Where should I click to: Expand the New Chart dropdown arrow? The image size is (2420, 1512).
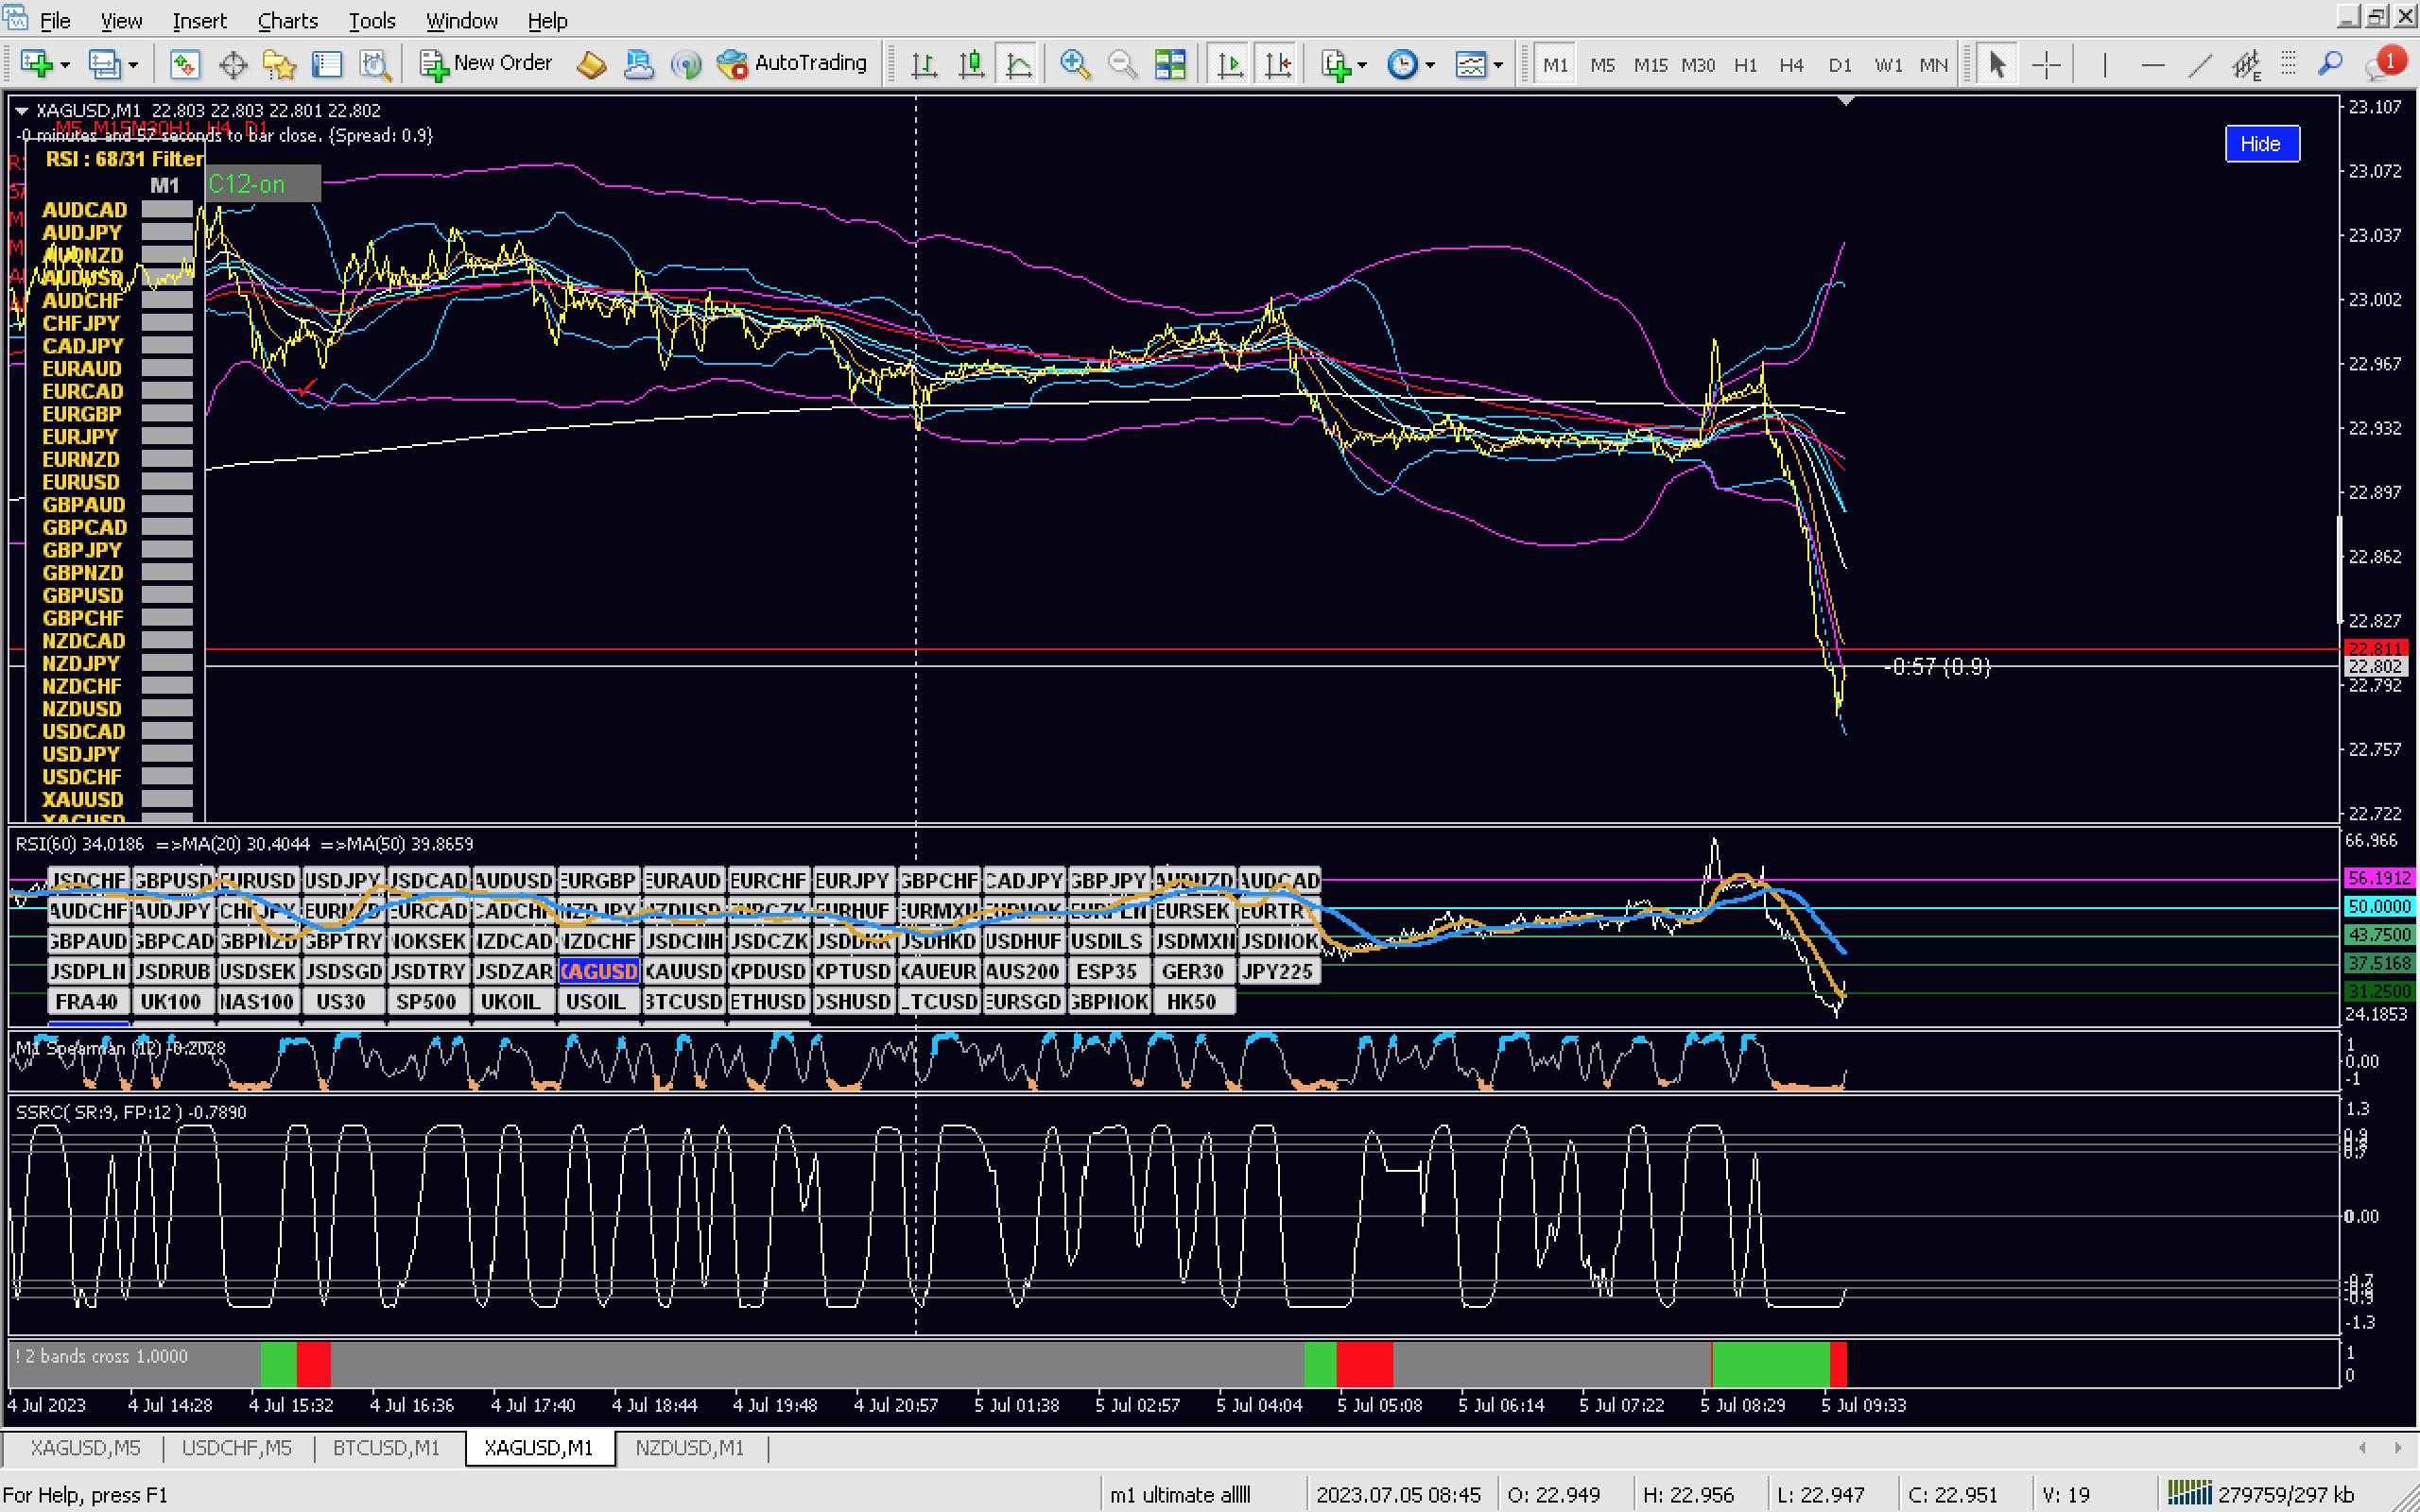pos(65,65)
